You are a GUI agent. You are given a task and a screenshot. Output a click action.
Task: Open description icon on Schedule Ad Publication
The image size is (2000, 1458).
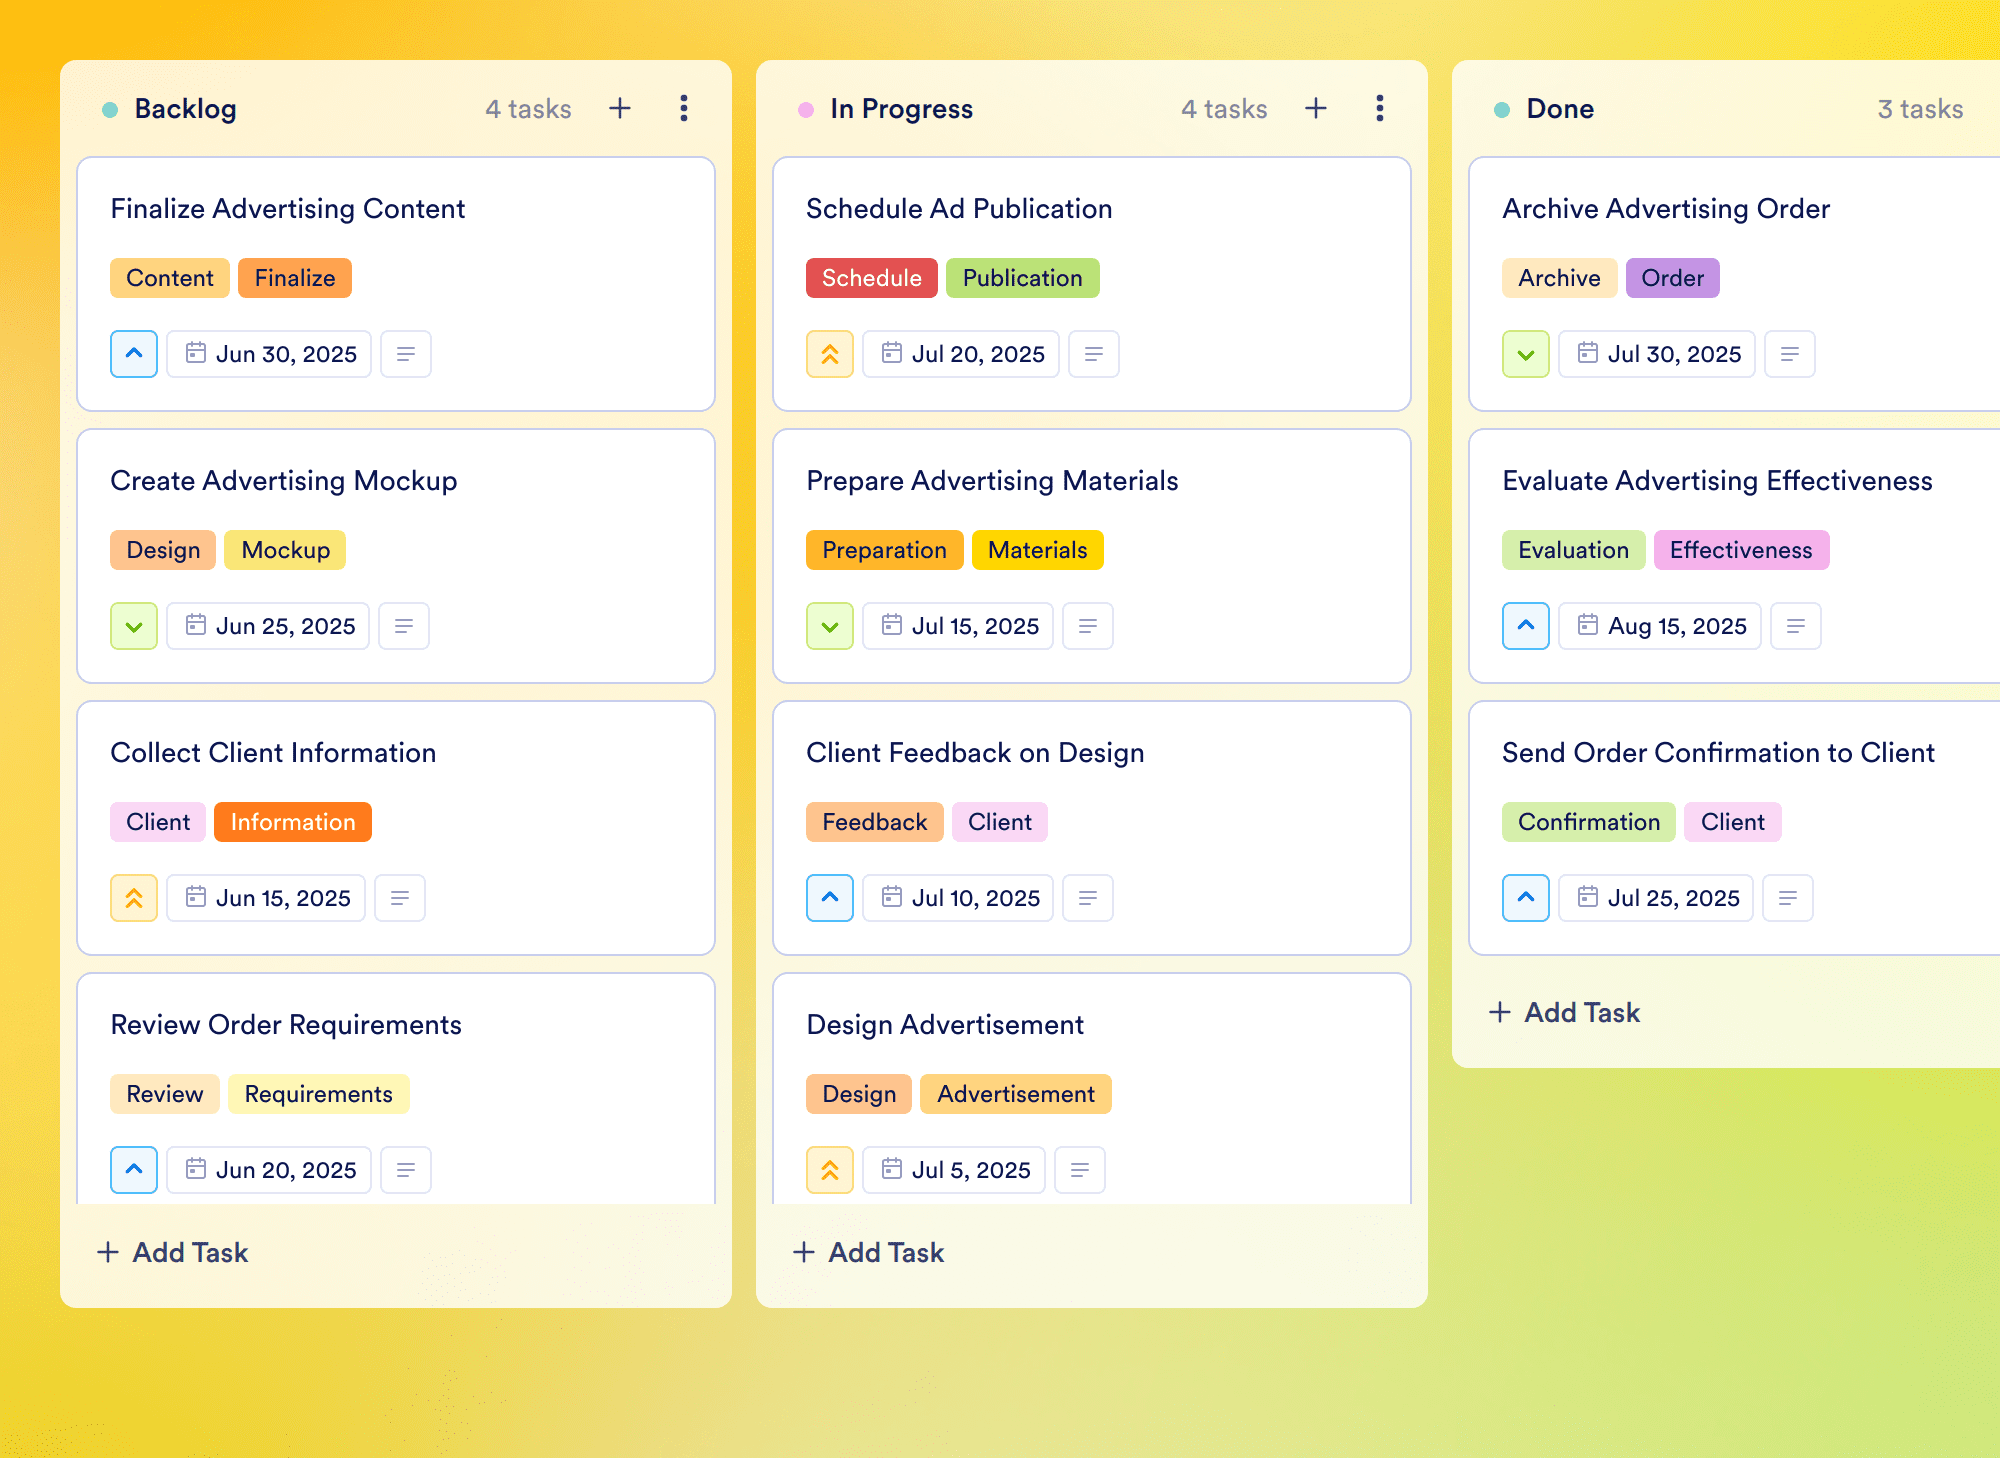click(x=1094, y=354)
